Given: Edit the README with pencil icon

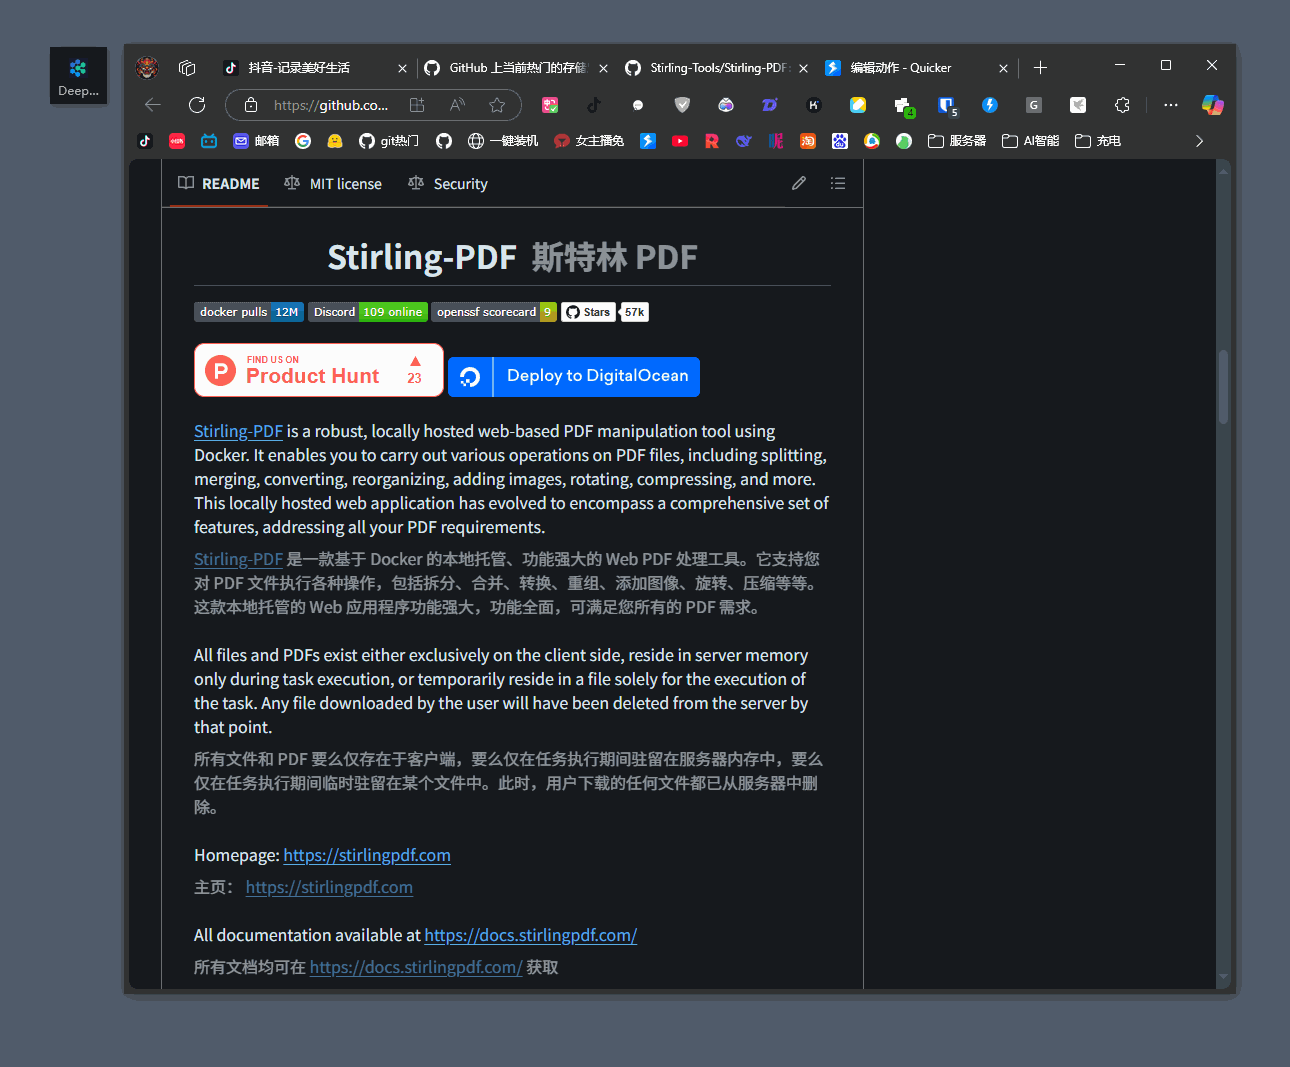Looking at the screenshot, I should tap(799, 183).
